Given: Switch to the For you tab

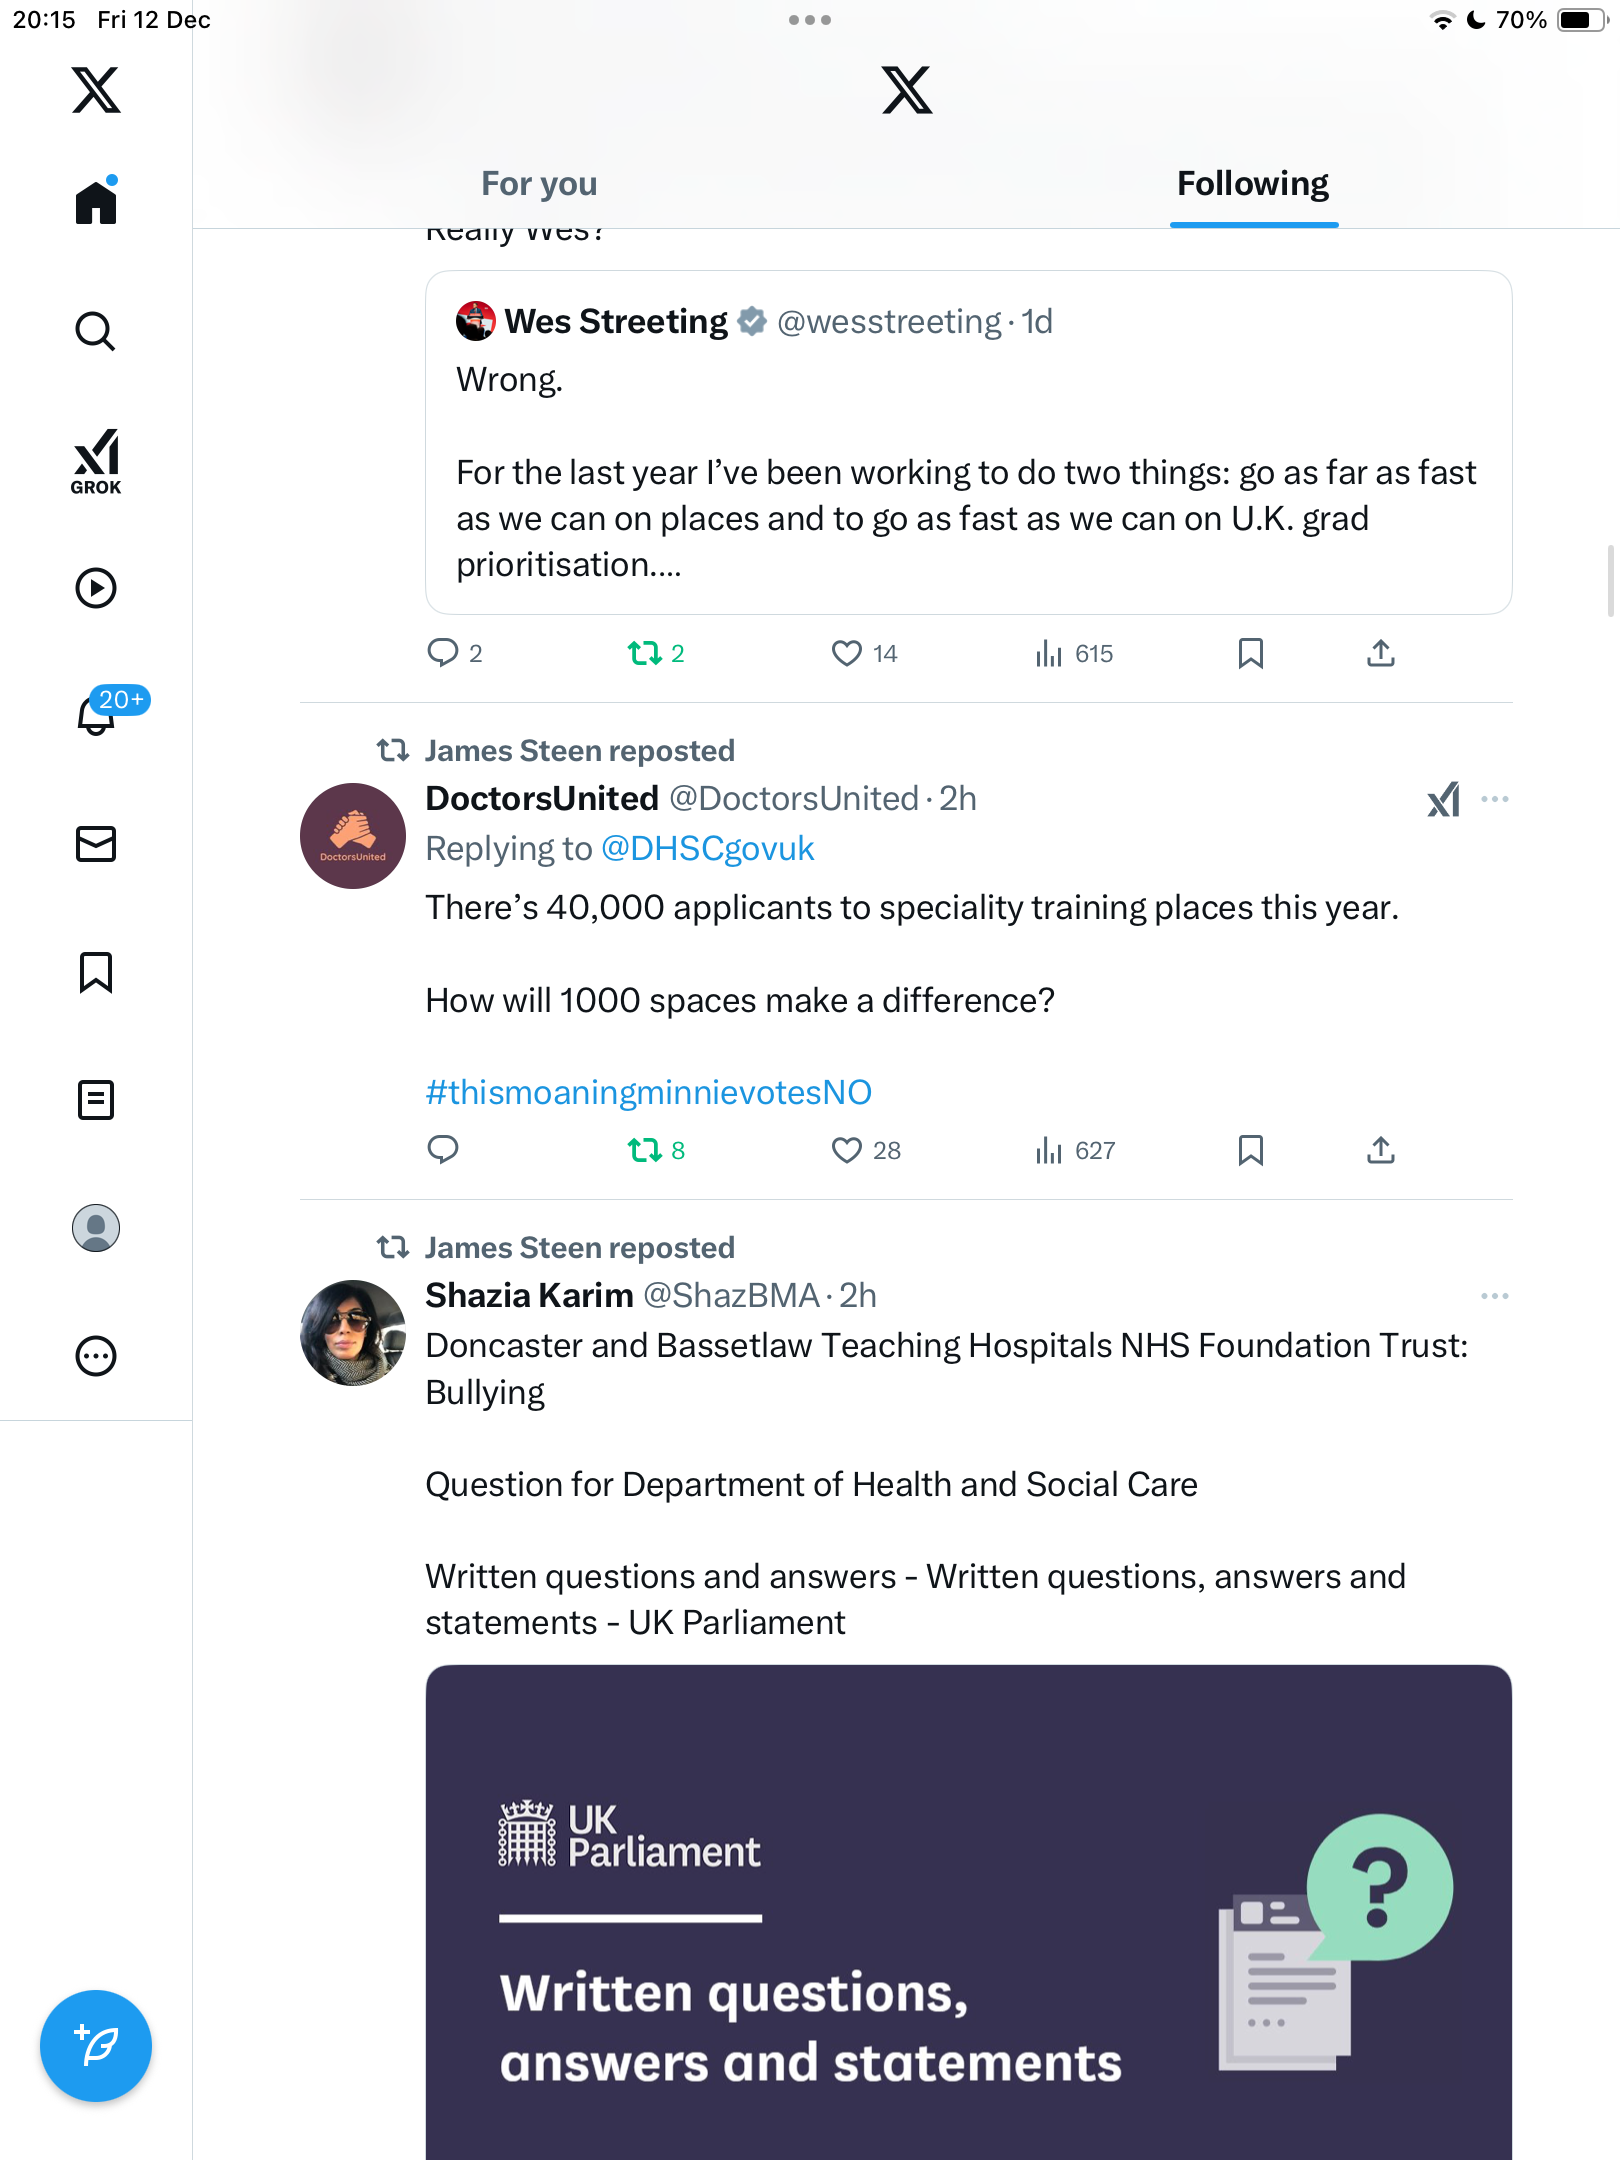Looking at the screenshot, I should pos(539,184).
